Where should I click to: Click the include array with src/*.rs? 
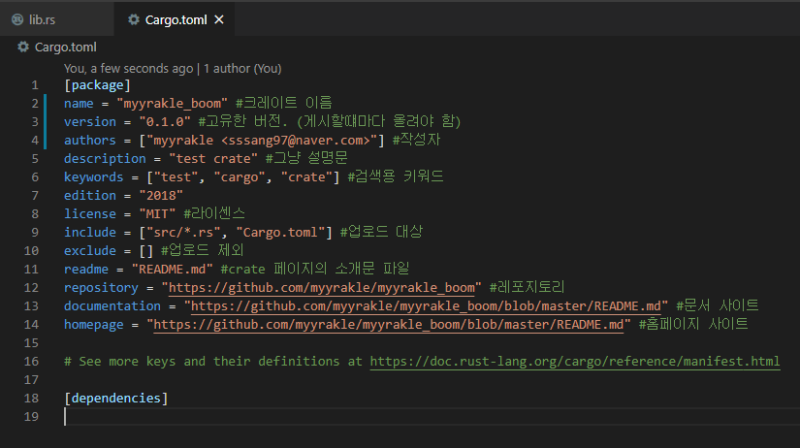pyautogui.click(x=236, y=233)
